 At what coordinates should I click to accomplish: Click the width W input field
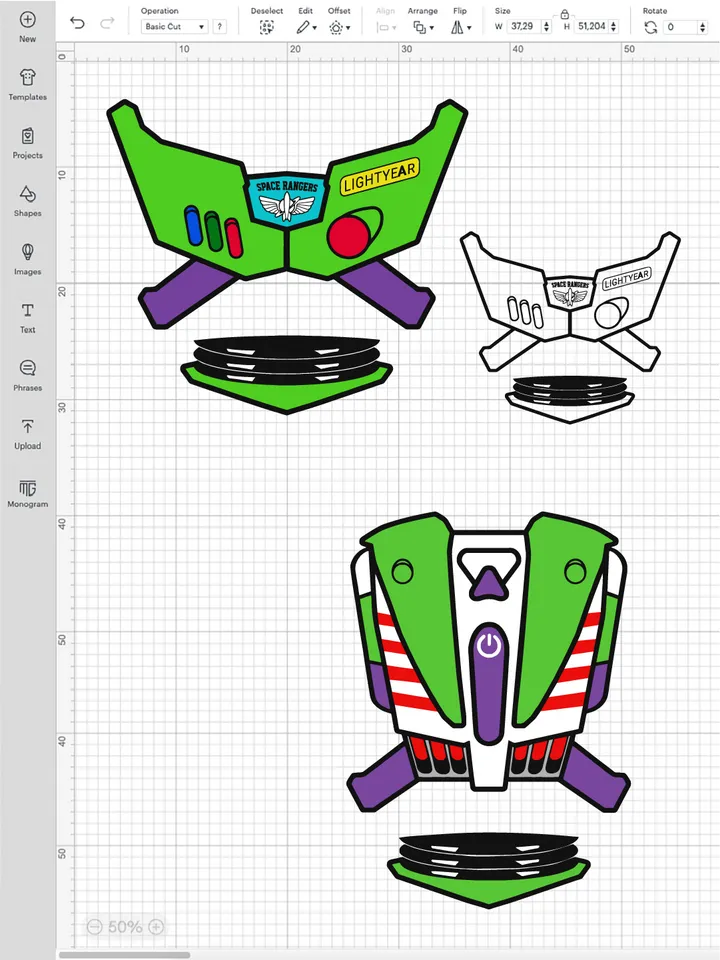click(524, 26)
